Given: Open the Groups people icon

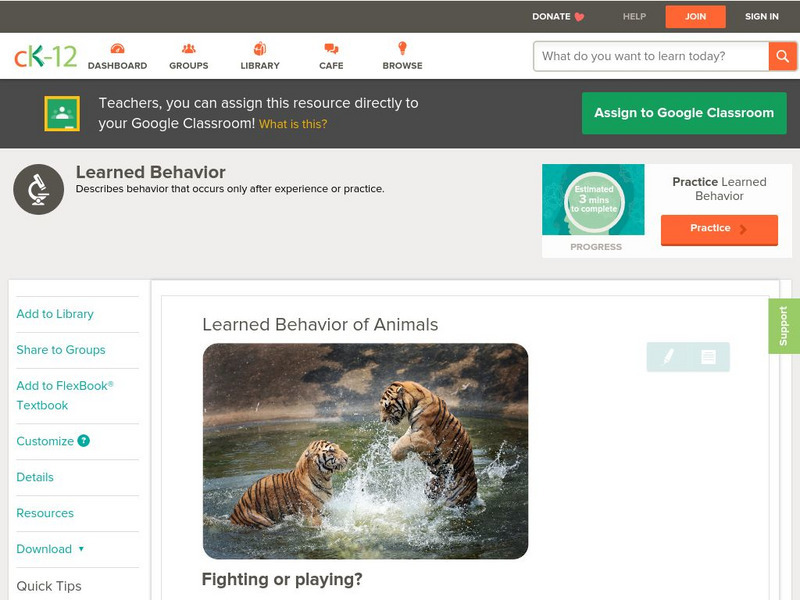Looking at the screenshot, I should [189, 48].
